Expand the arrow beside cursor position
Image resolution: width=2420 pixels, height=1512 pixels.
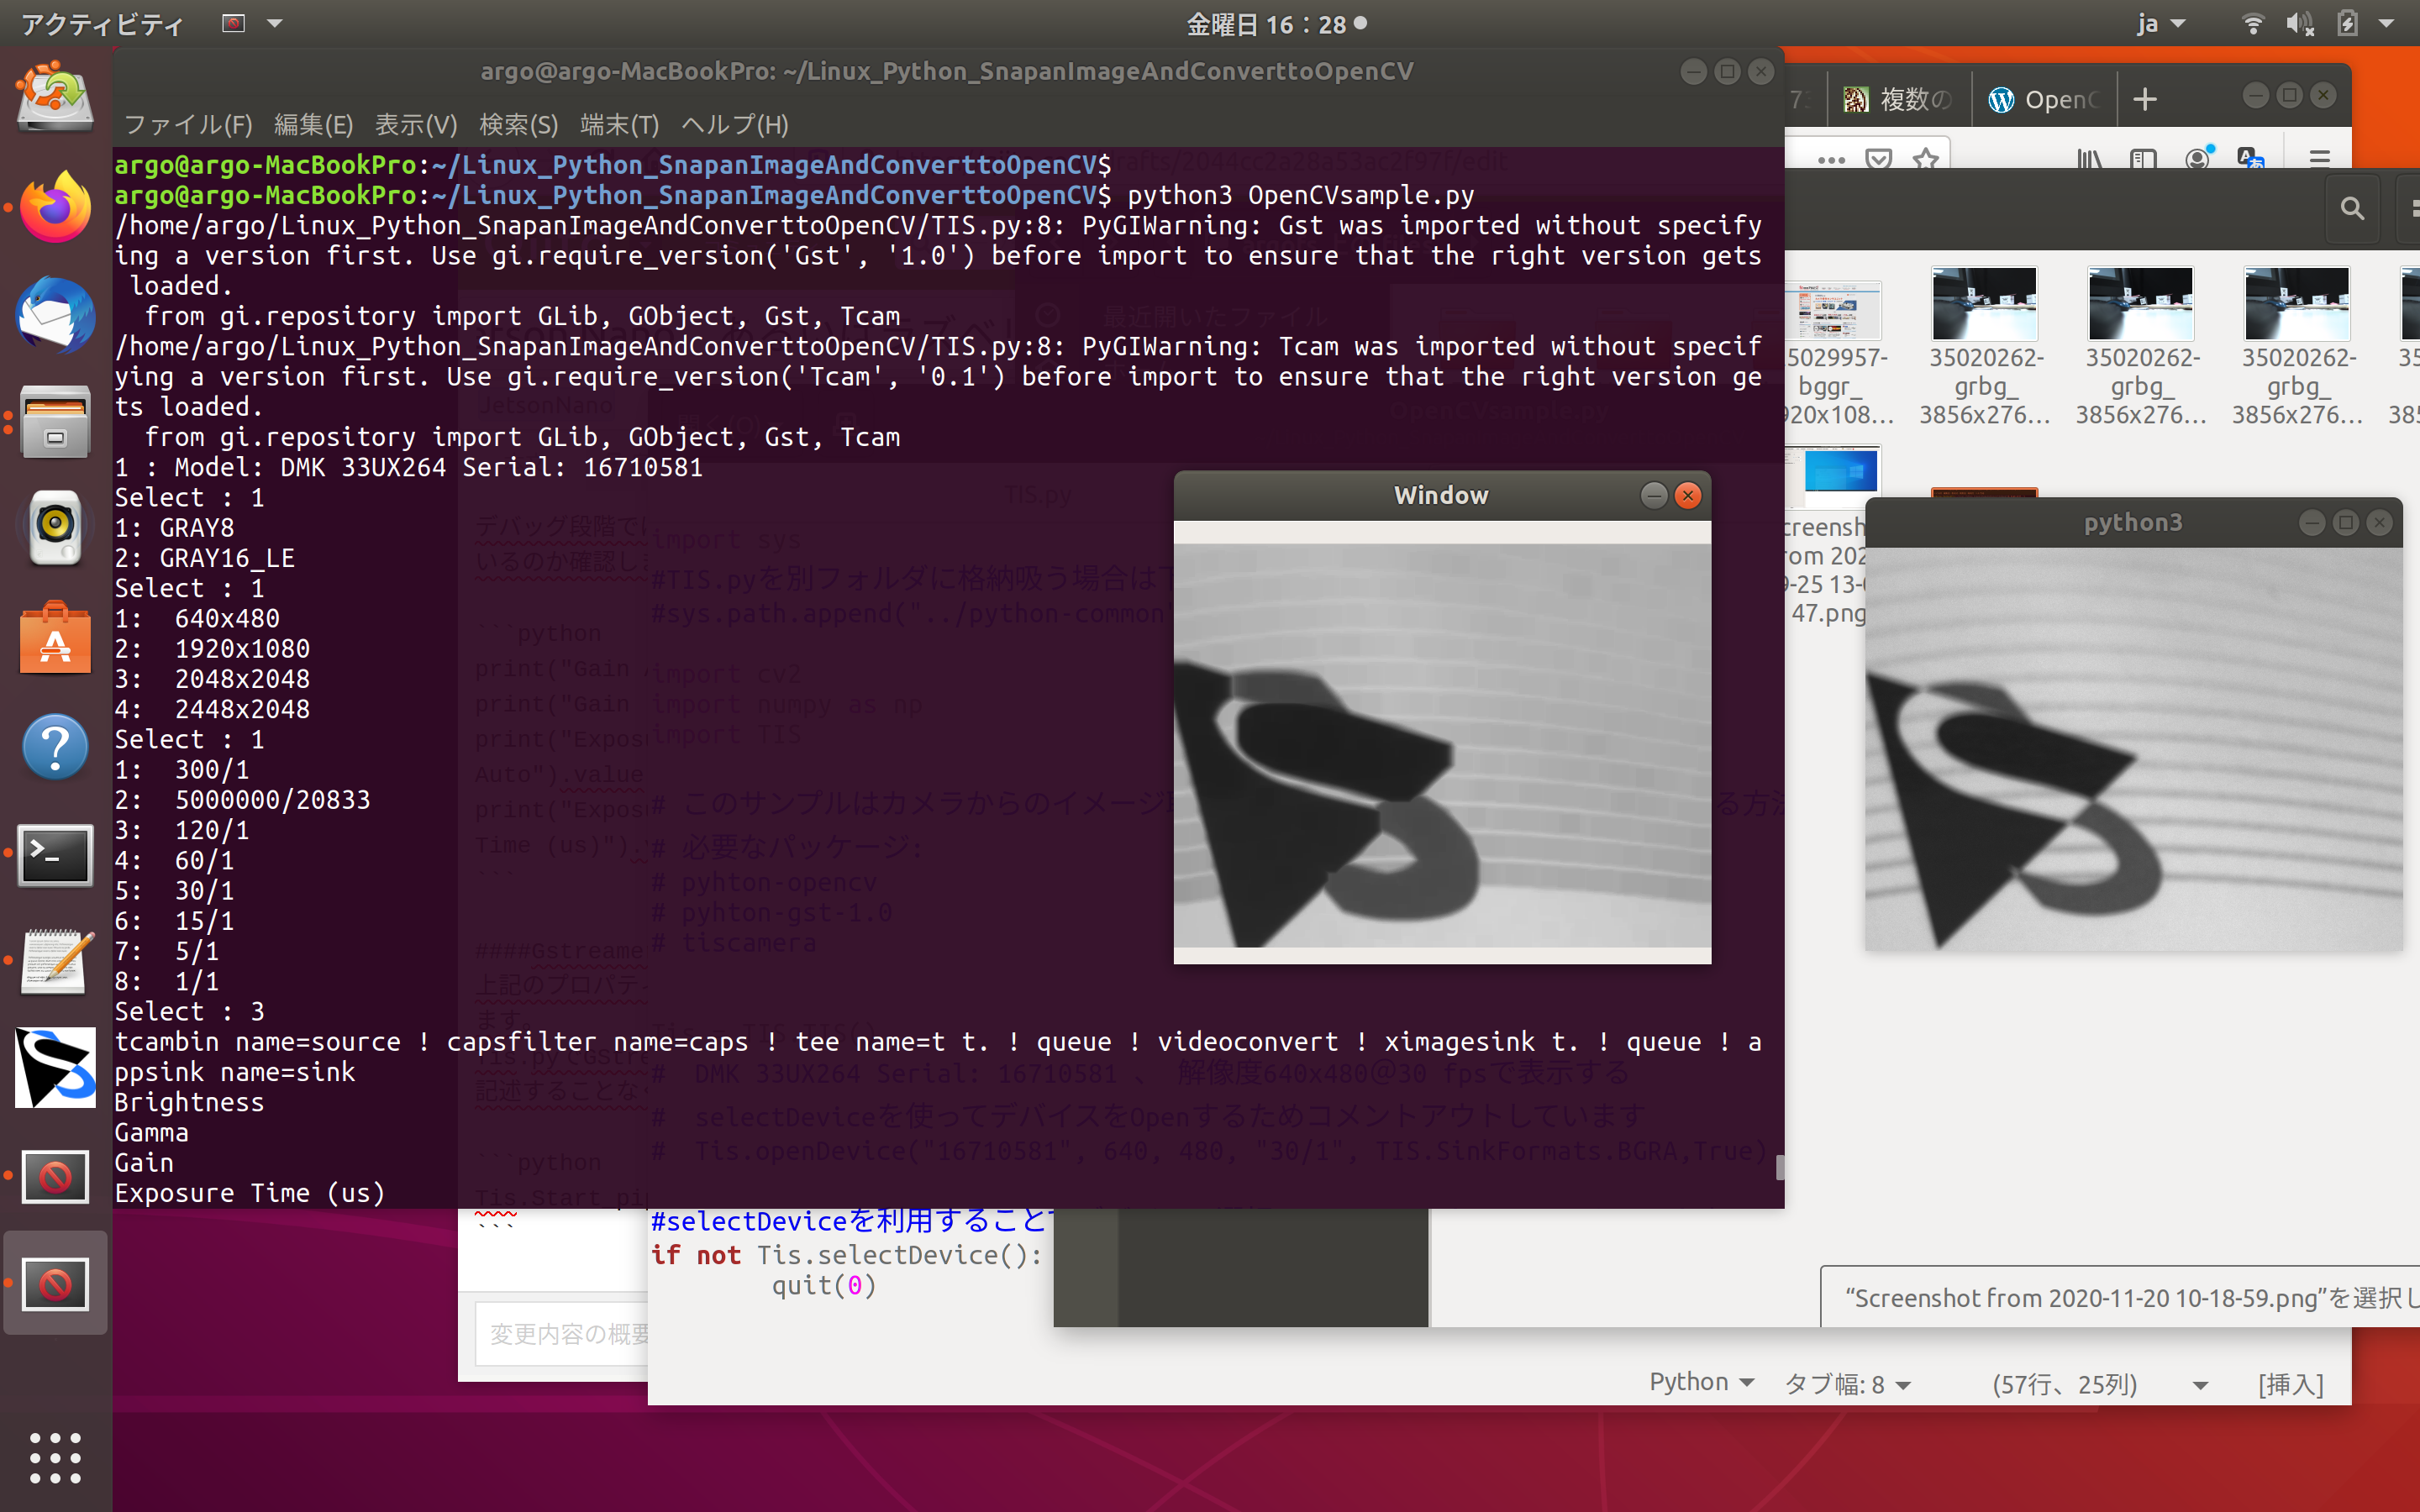pyautogui.click(x=2200, y=1385)
